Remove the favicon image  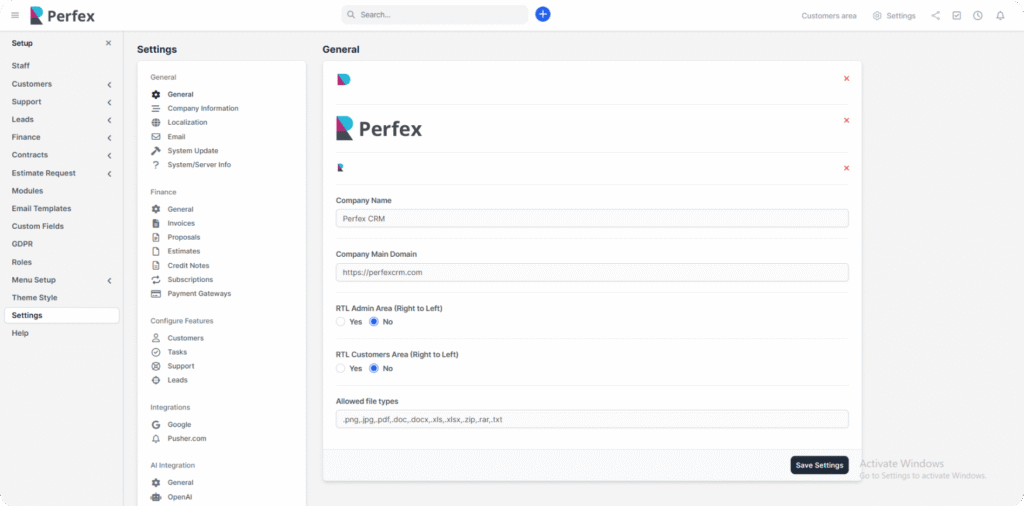tap(846, 168)
